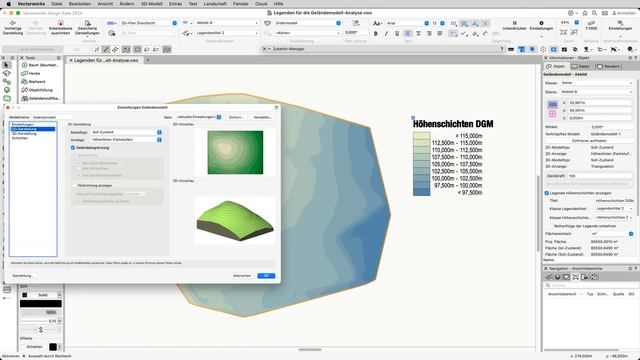Screen dimensions: 640x360
Task: Switch to the Daten tab in Info palette
Action: (x=580, y=67)
